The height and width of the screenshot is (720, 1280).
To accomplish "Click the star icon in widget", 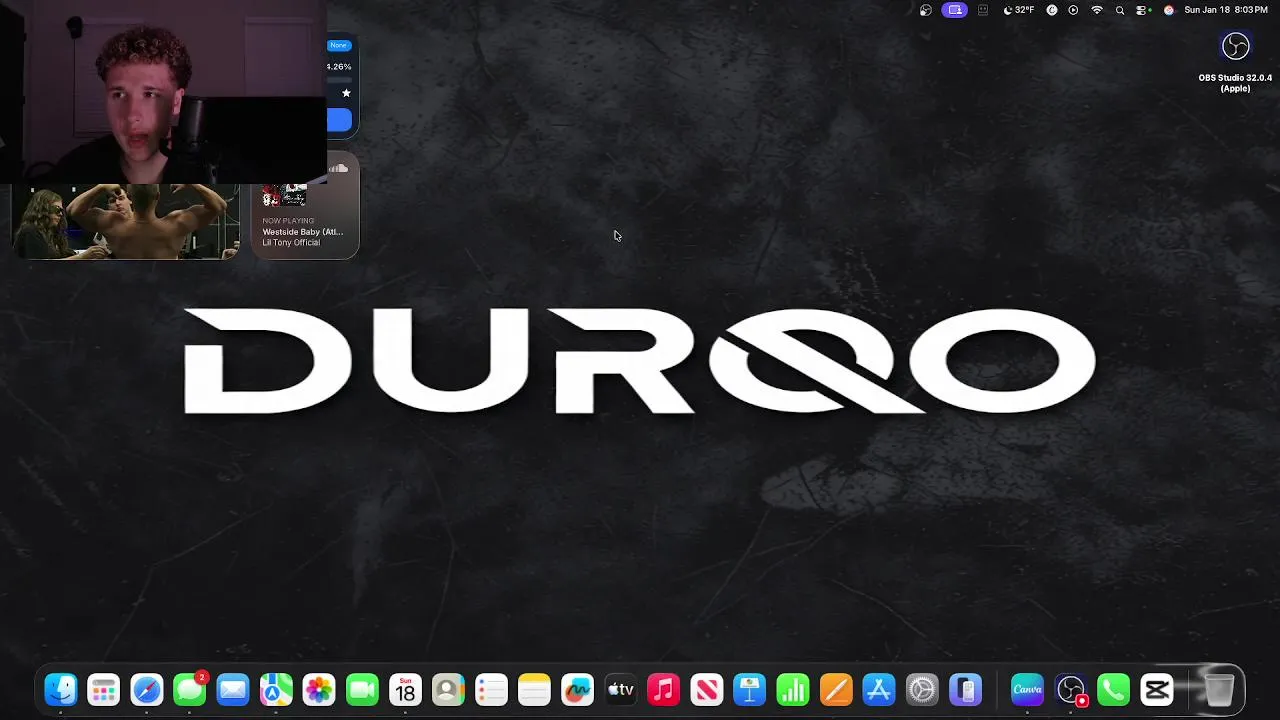I will point(346,93).
